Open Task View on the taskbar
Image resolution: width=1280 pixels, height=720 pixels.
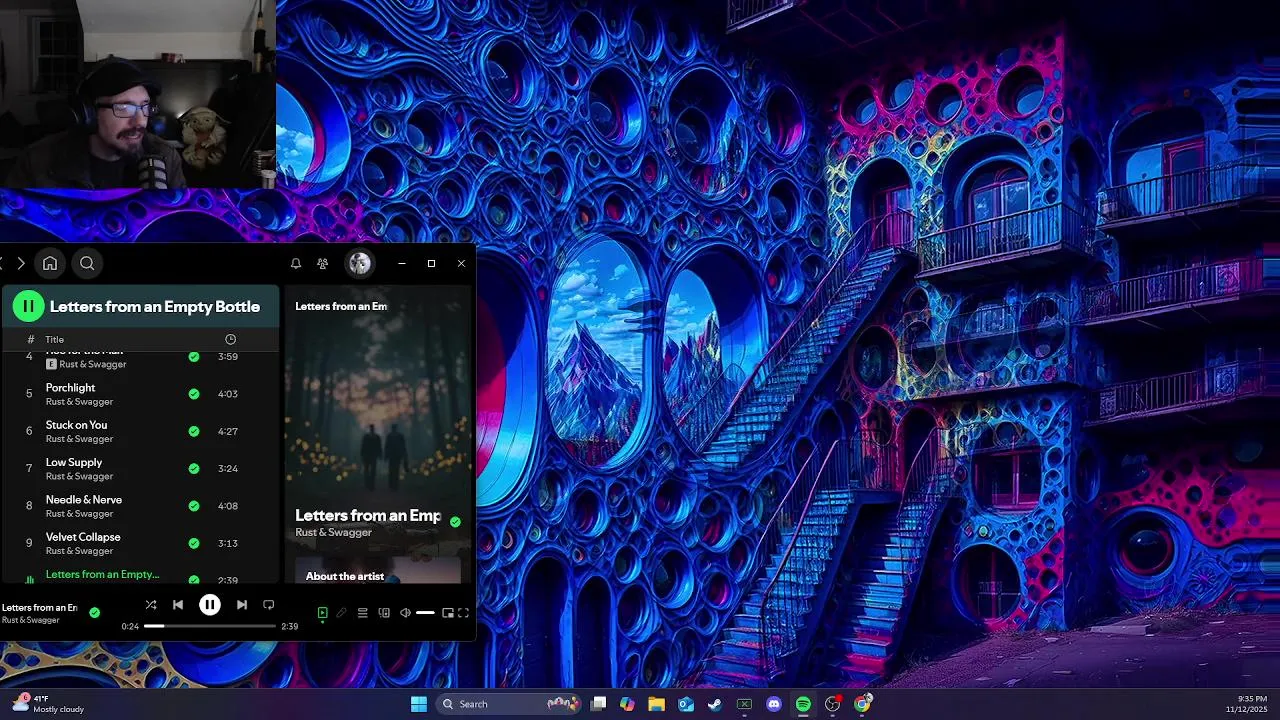pos(598,704)
